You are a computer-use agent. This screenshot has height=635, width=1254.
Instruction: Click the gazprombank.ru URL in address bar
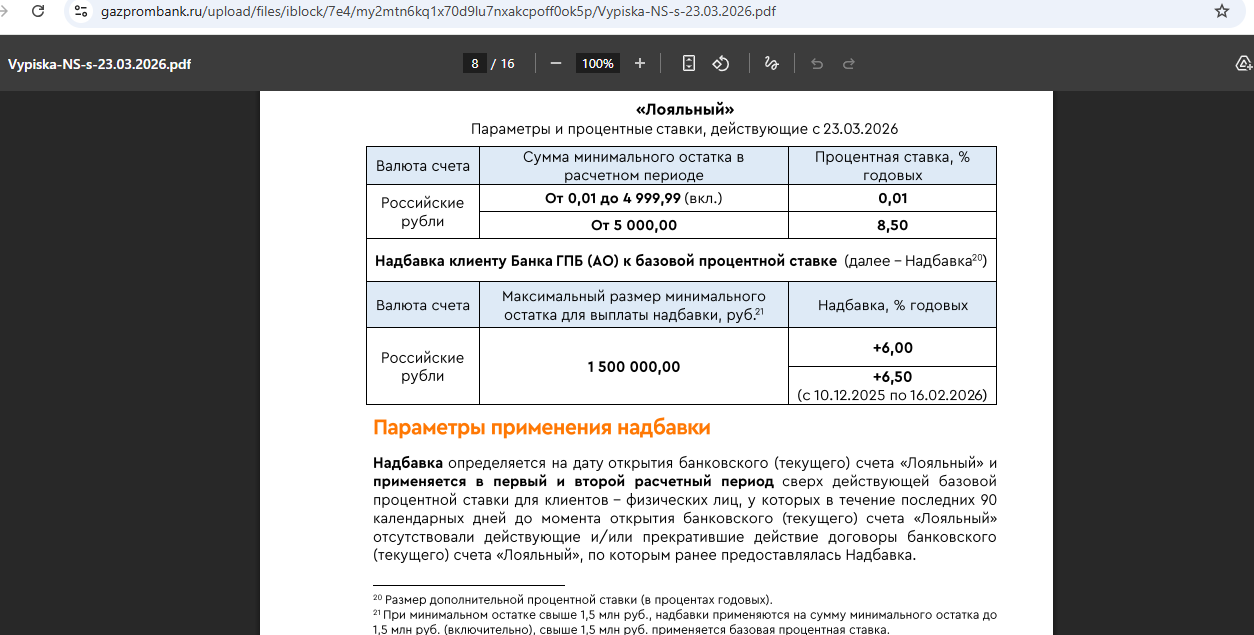tap(438, 12)
